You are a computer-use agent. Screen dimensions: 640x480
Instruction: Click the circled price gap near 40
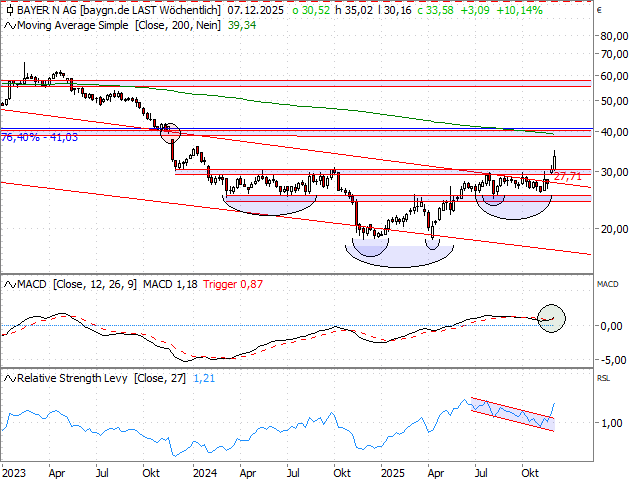pyautogui.click(x=170, y=133)
